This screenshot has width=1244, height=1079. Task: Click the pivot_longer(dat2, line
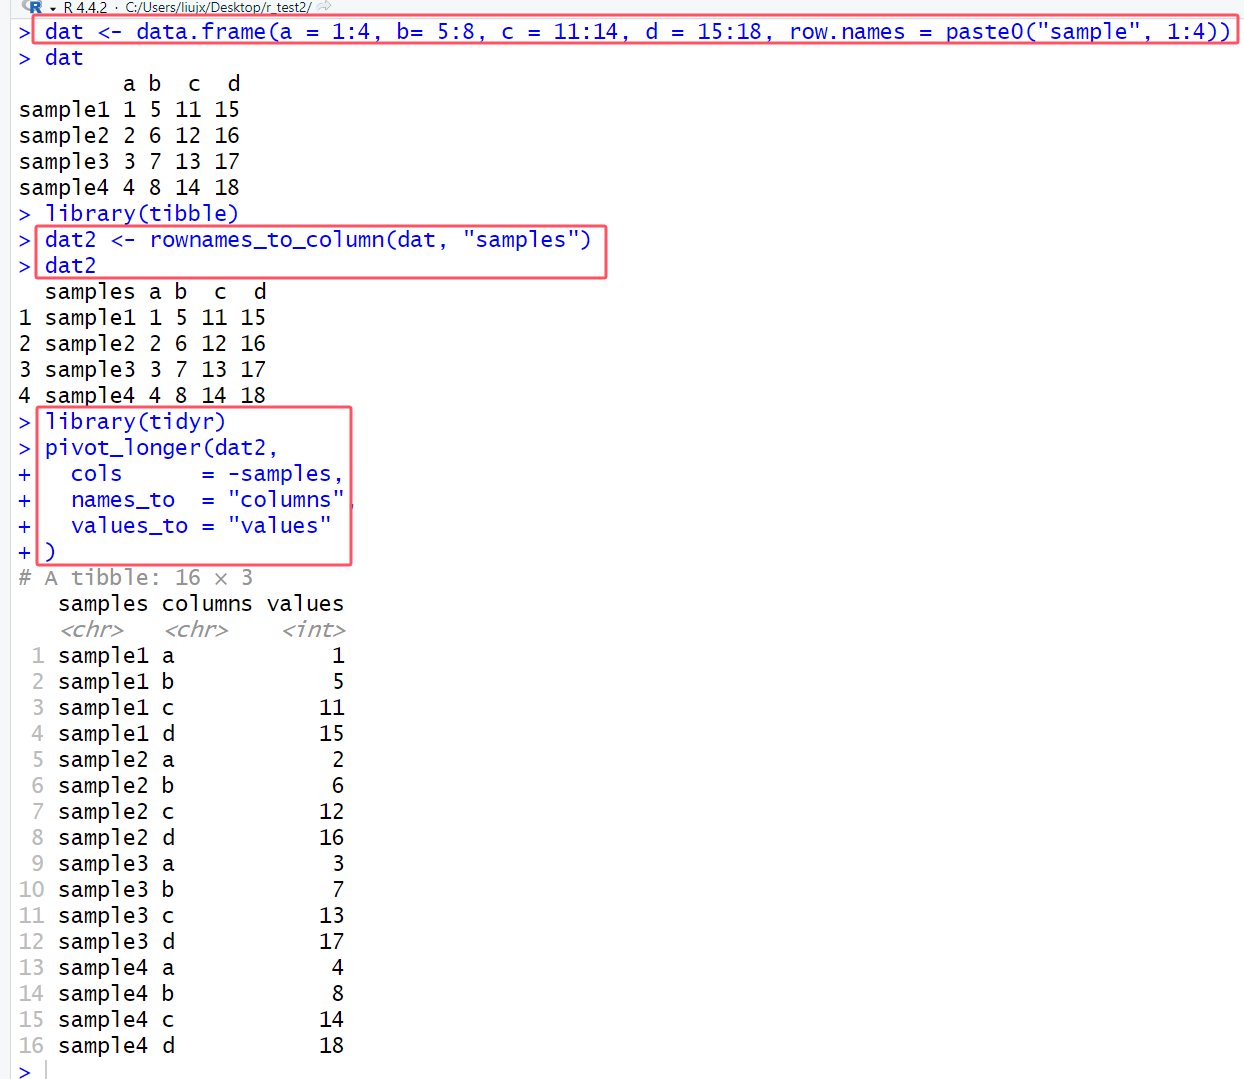(x=161, y=448)
